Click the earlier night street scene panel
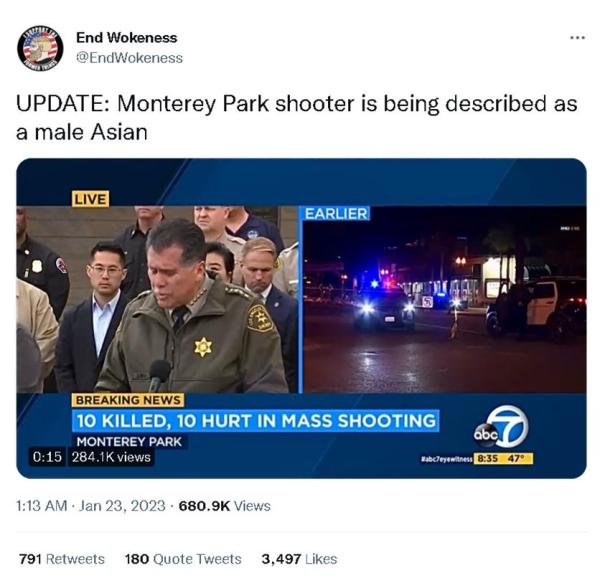This screenshot has height=578, width=600. click(x=444, y=300)
